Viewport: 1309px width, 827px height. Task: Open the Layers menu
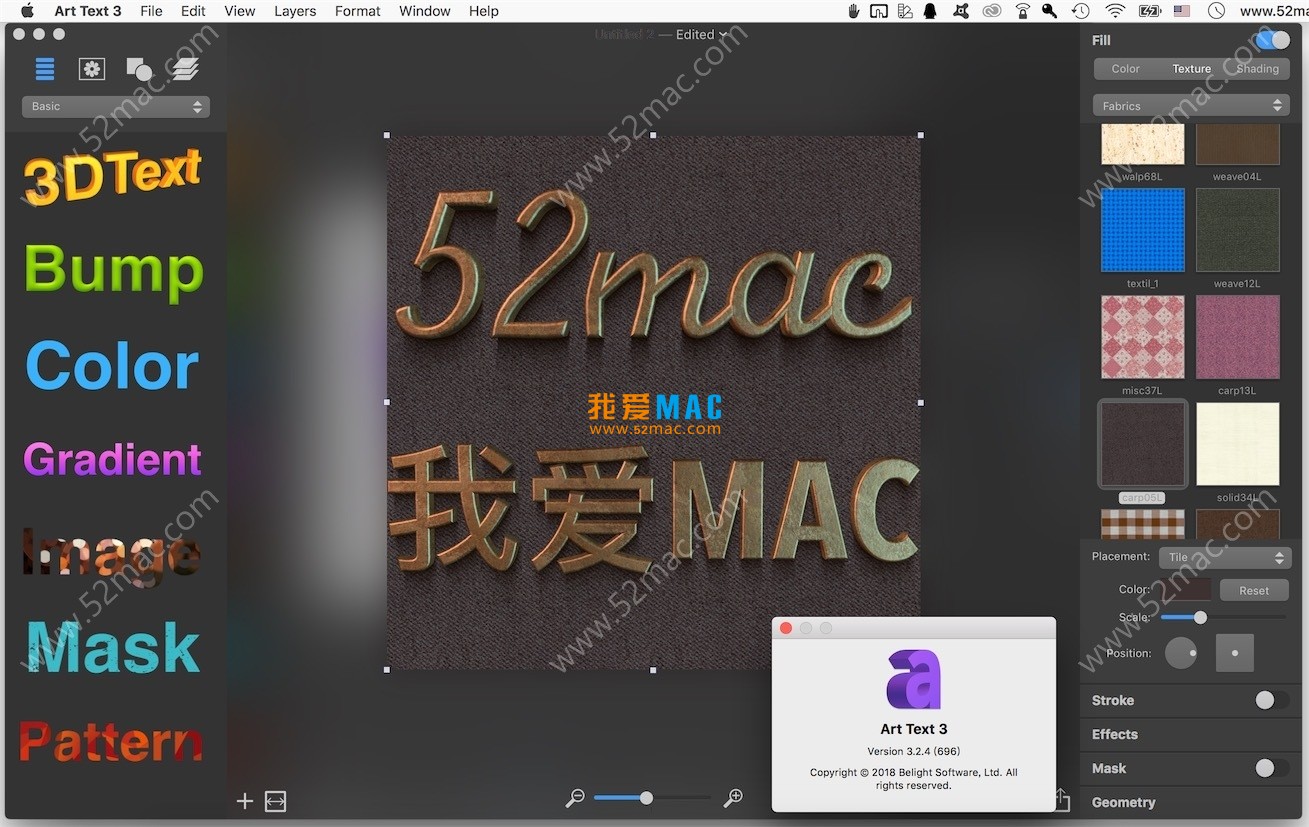[295, 11]
